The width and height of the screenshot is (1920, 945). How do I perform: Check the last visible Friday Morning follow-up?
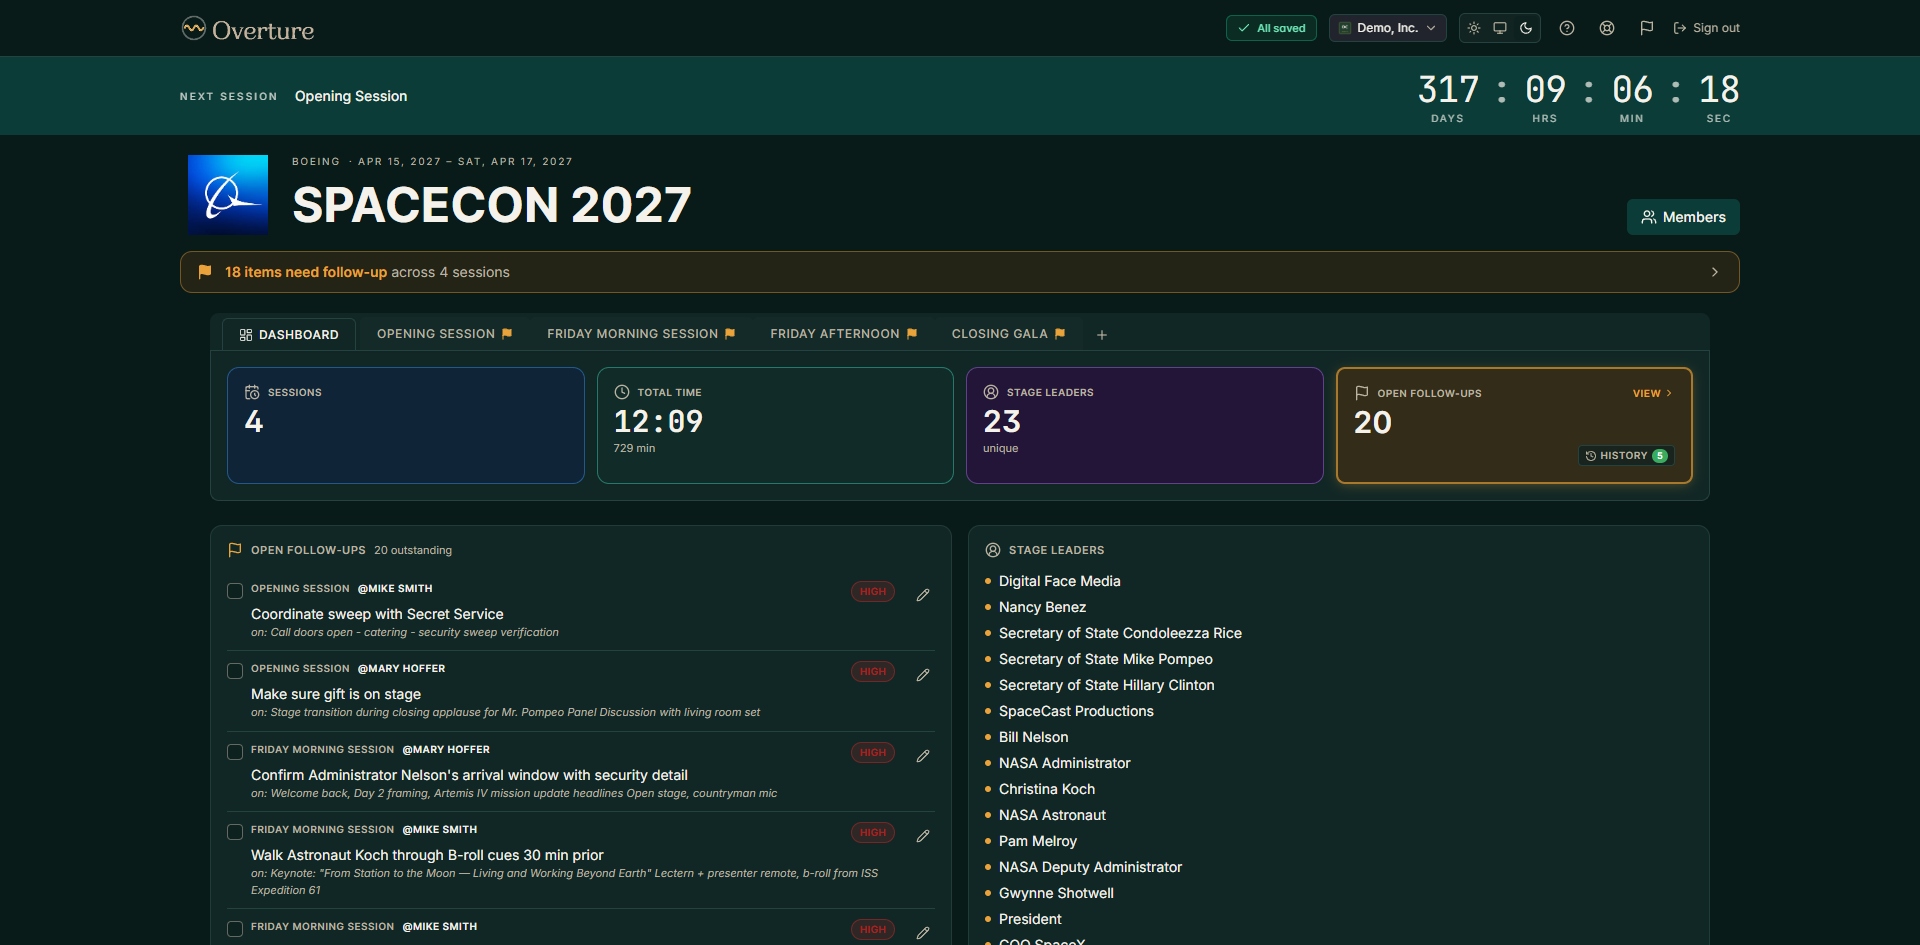point(235,929)
